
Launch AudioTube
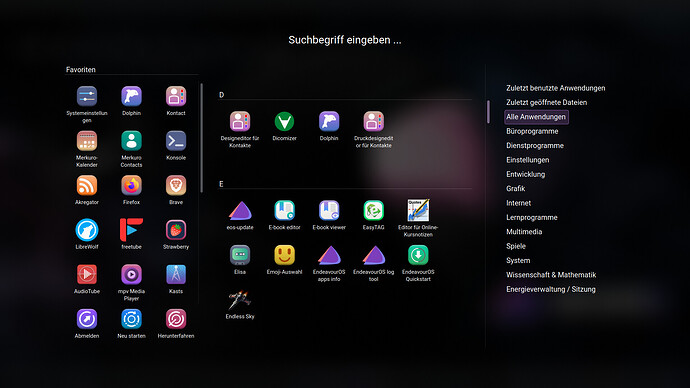pyautogui.click(x=87, y=274)
